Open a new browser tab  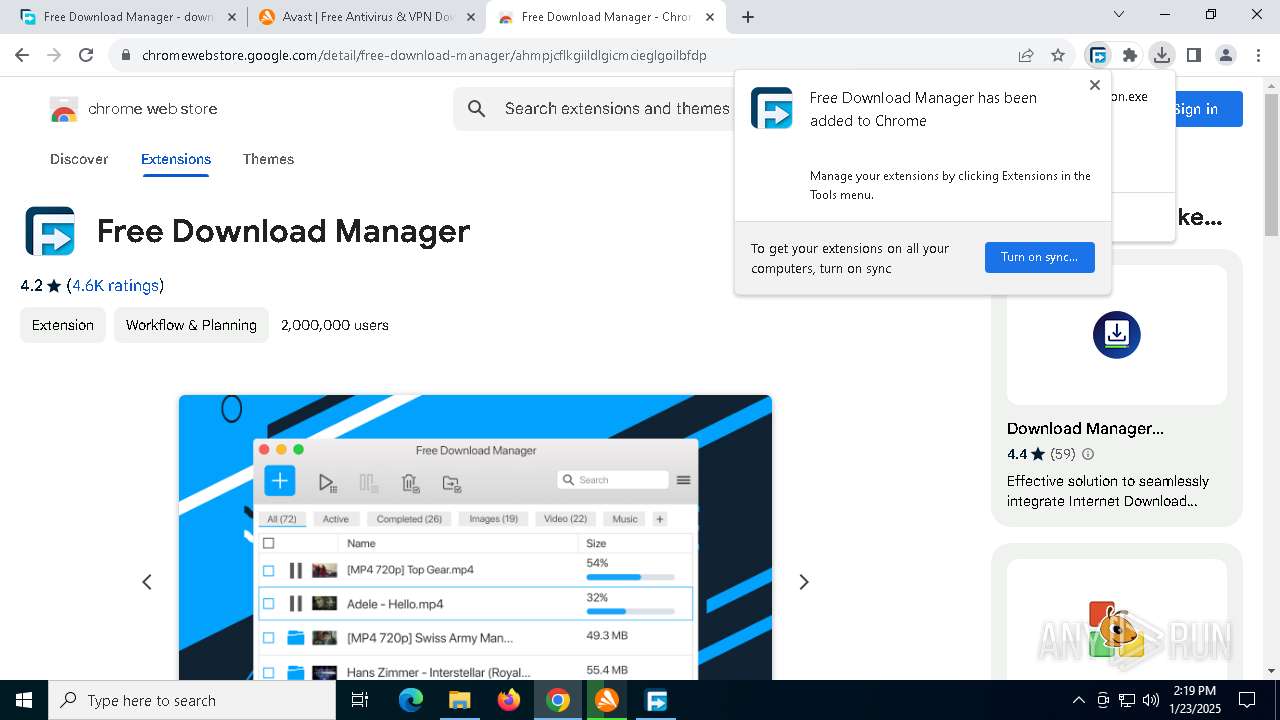coord(748,17)
